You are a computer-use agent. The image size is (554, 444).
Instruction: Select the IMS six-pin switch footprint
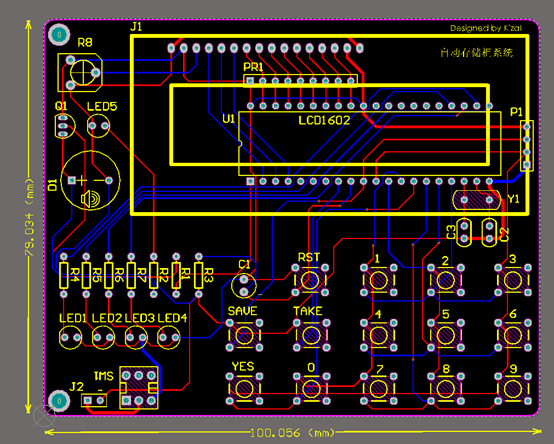point(139,388)
